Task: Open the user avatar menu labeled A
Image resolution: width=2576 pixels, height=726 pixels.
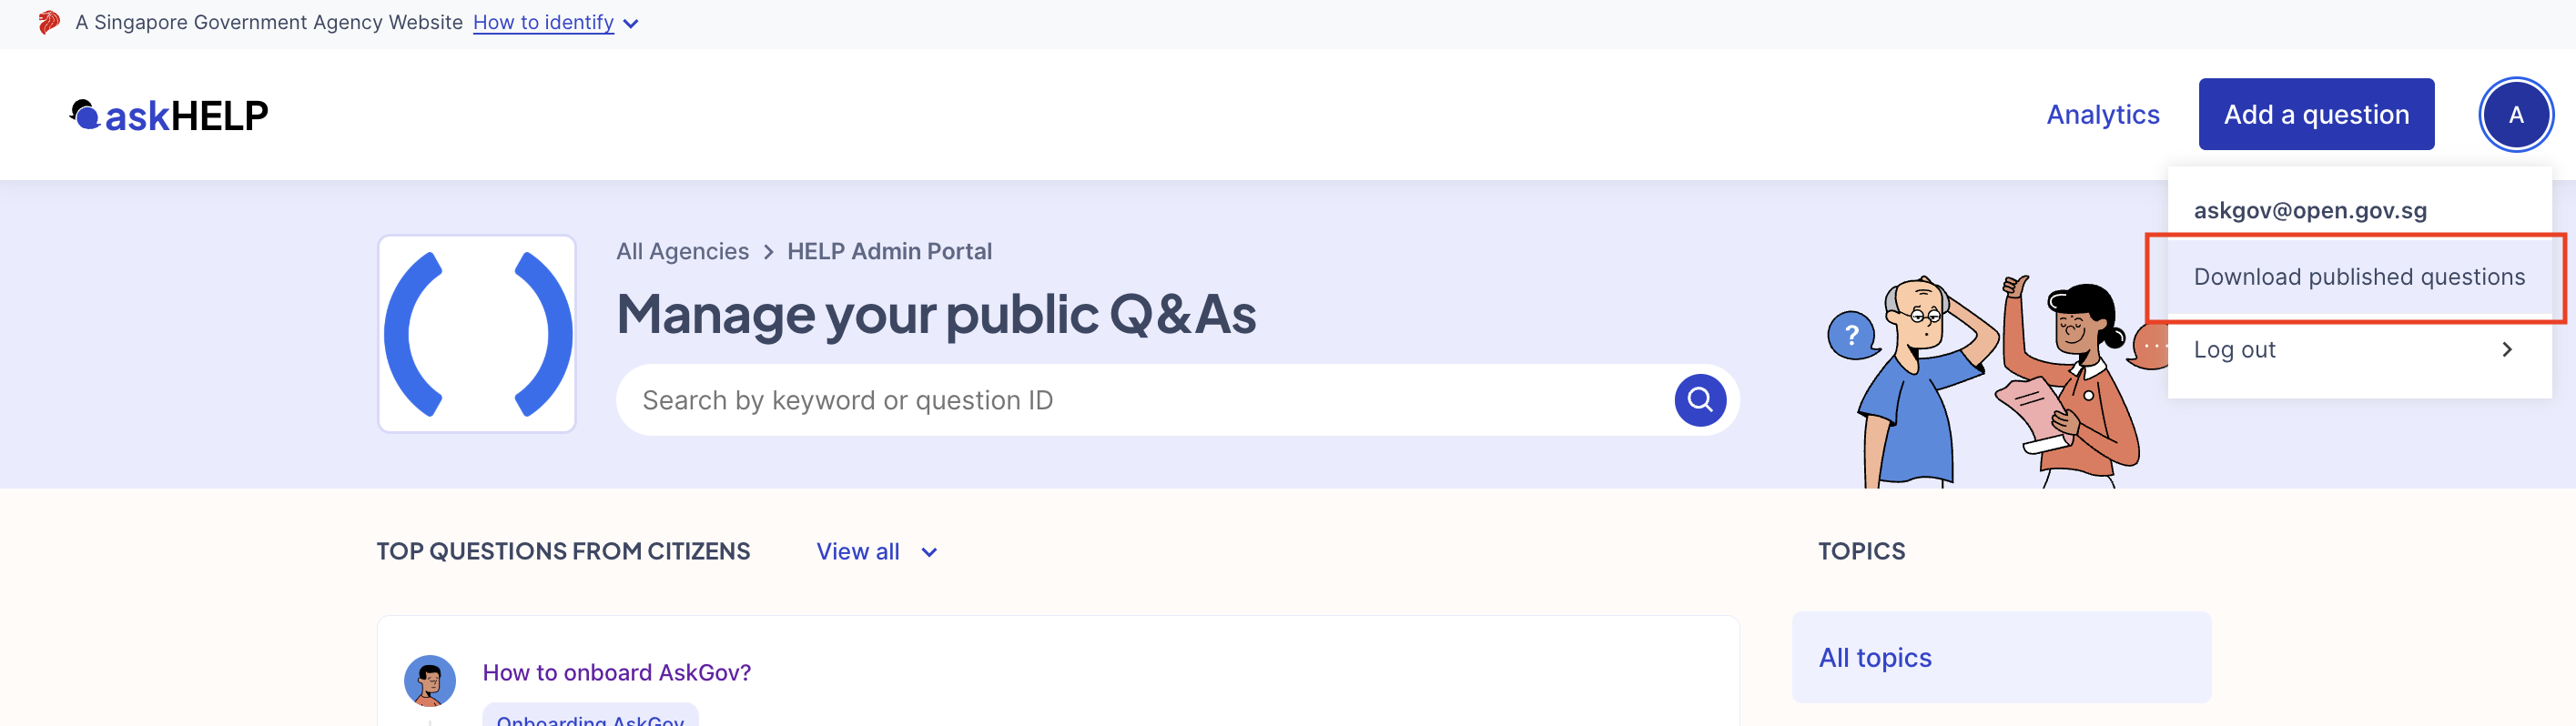Action: 2515,115
